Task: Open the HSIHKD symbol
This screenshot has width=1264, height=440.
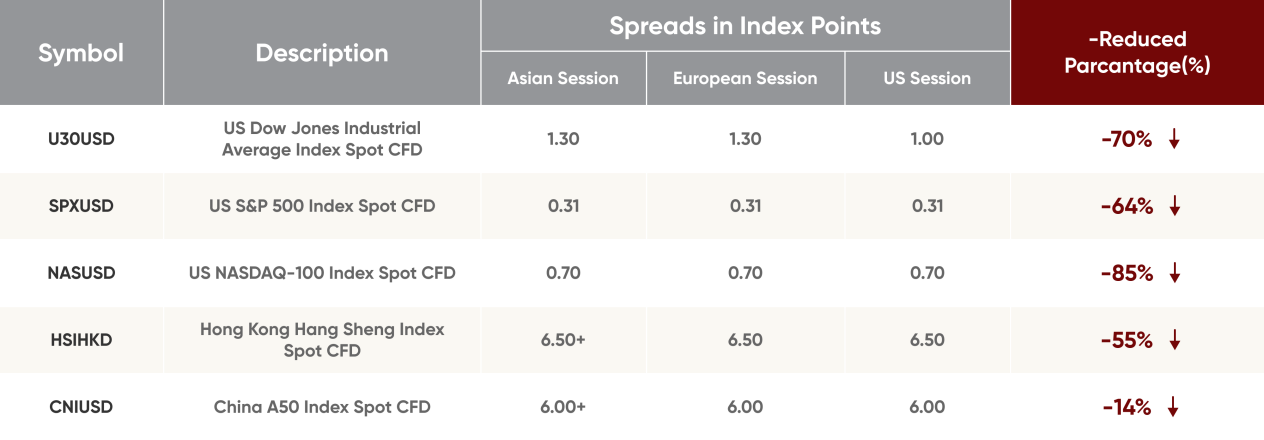Action: 81,340
